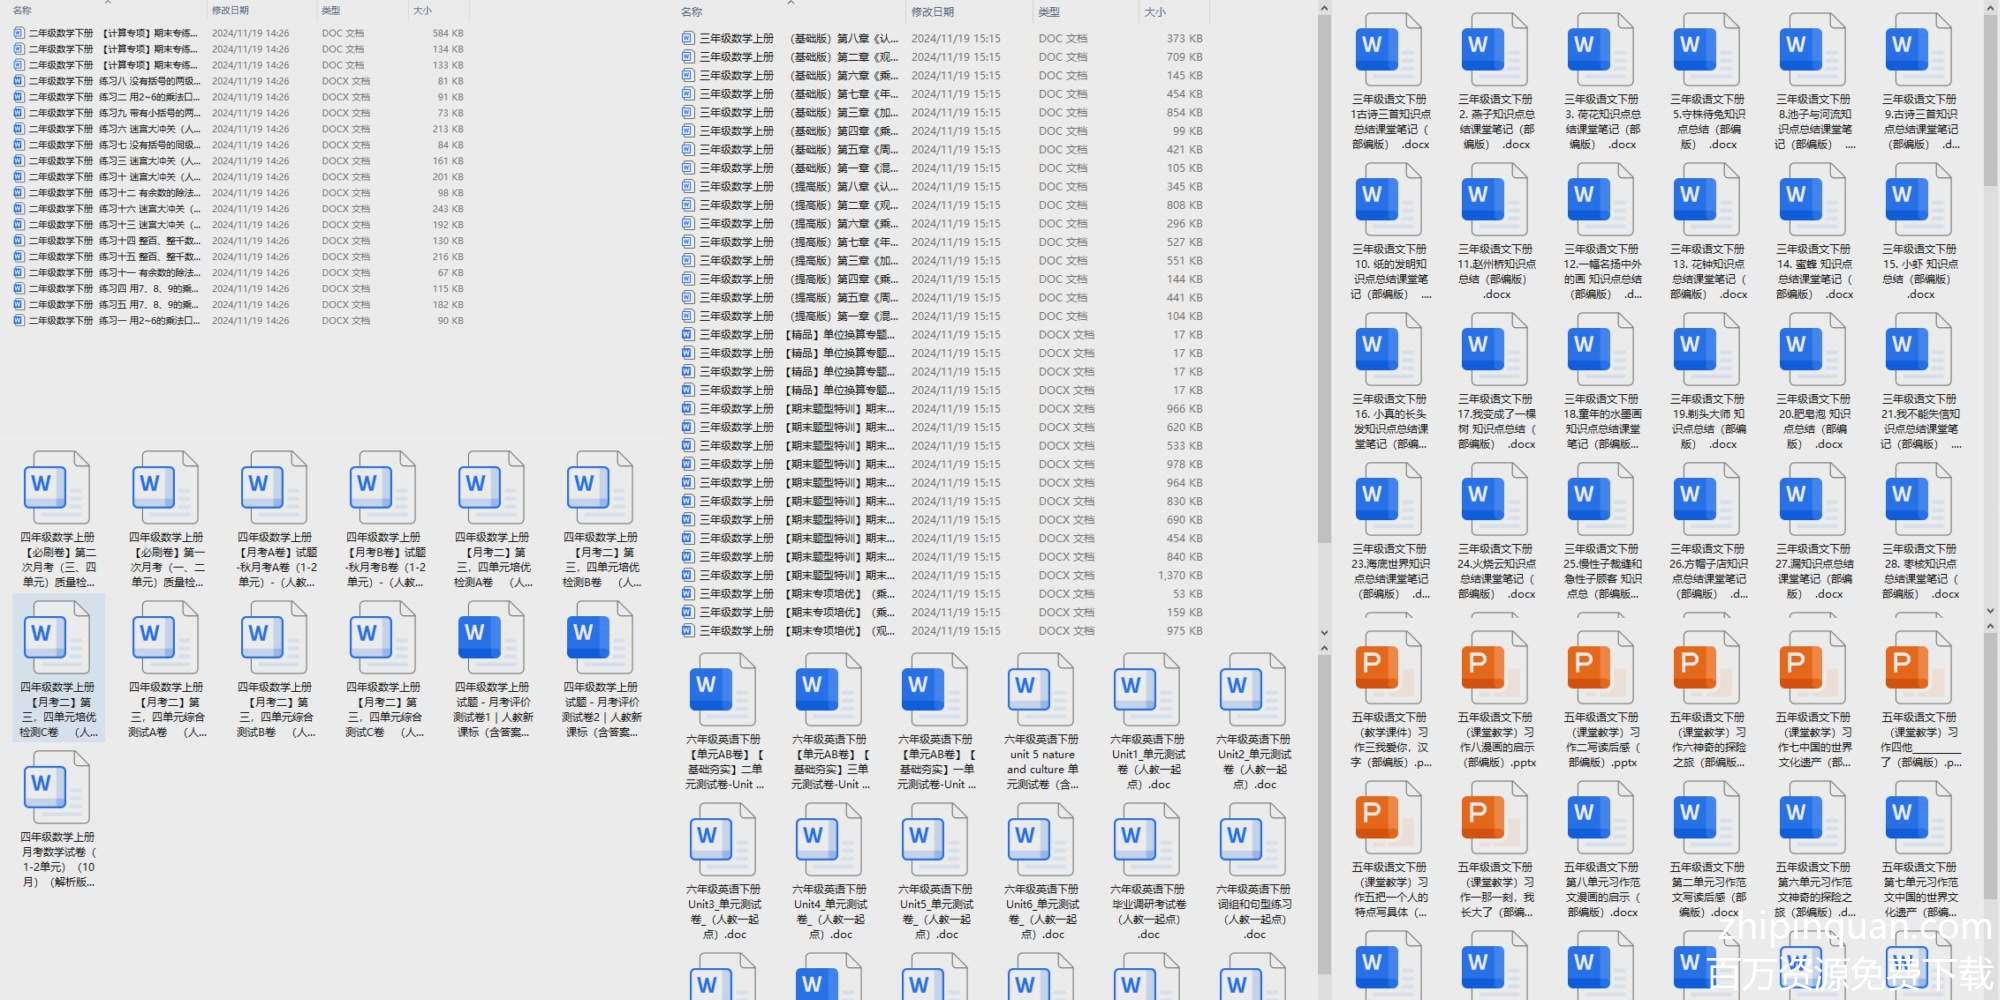
Task: Sort left file list by 修改日期 column
Action: click(230, 10)
